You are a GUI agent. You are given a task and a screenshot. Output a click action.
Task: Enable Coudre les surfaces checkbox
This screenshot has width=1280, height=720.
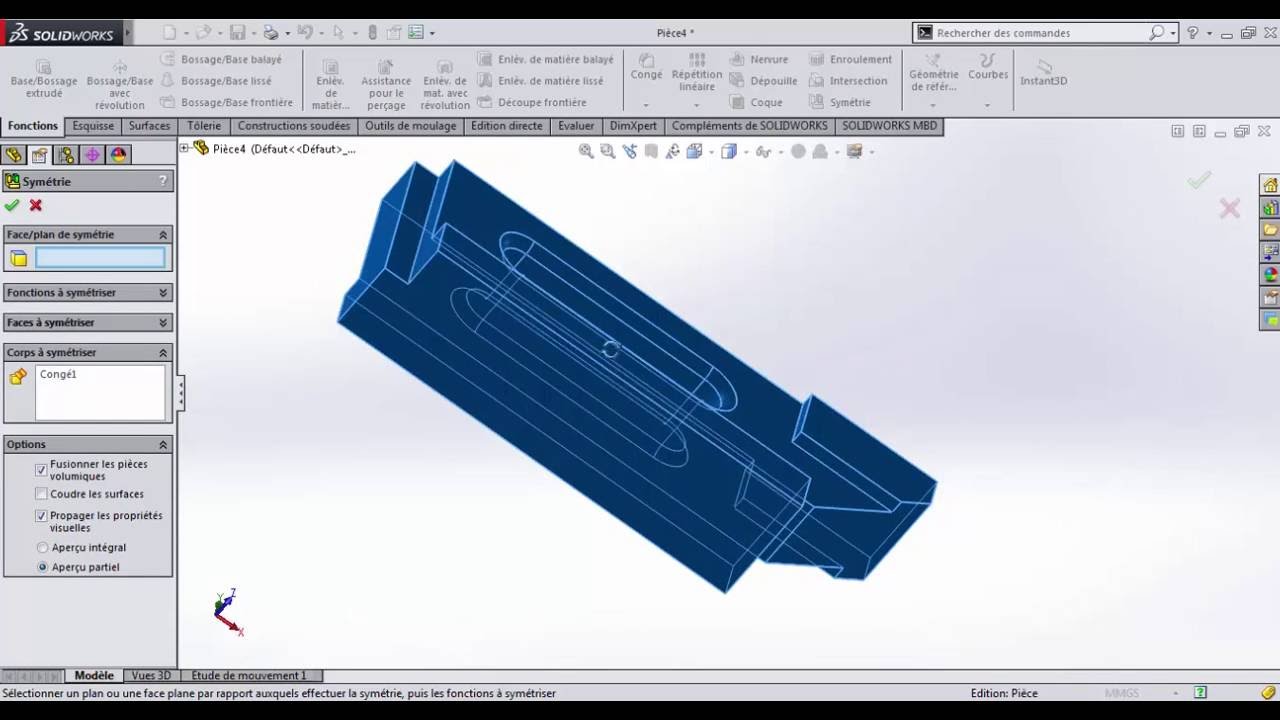[41, 494]
